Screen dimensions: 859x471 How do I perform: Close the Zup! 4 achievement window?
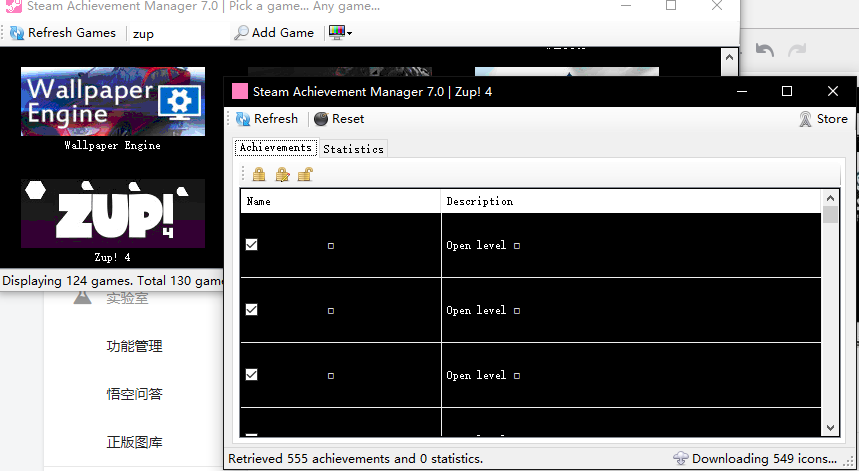click(833, 91)
